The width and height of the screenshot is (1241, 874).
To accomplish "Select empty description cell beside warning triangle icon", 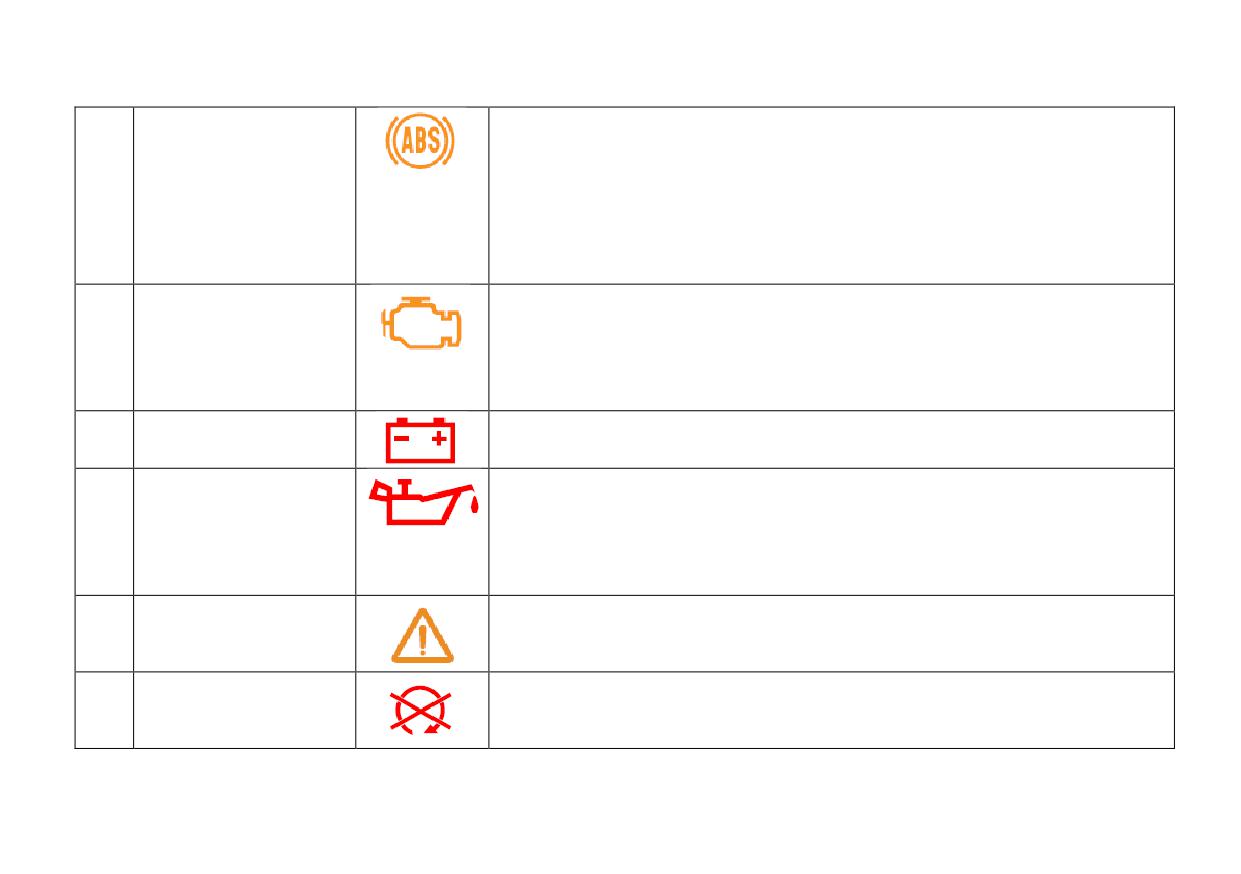I will click(831, 633).
